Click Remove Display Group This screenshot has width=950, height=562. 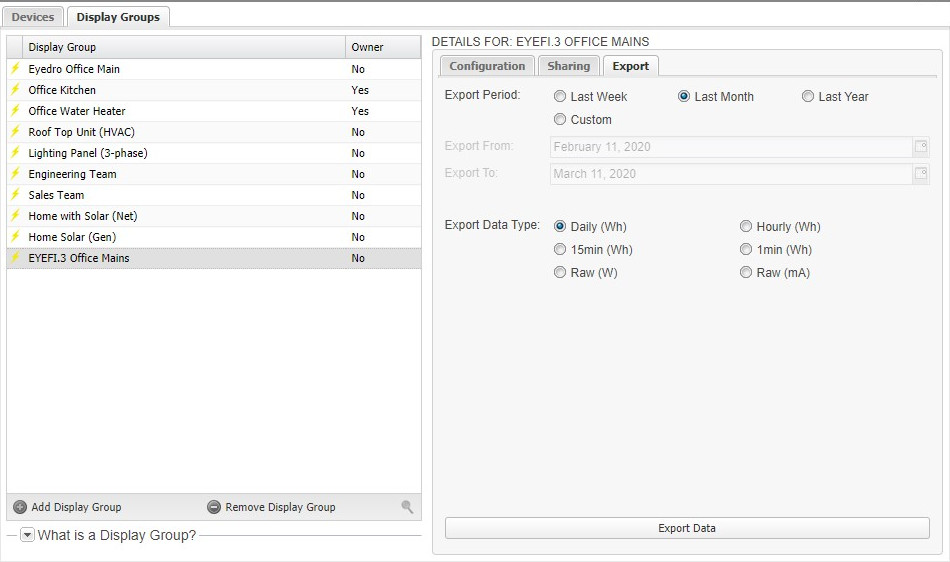coord(271,507)
